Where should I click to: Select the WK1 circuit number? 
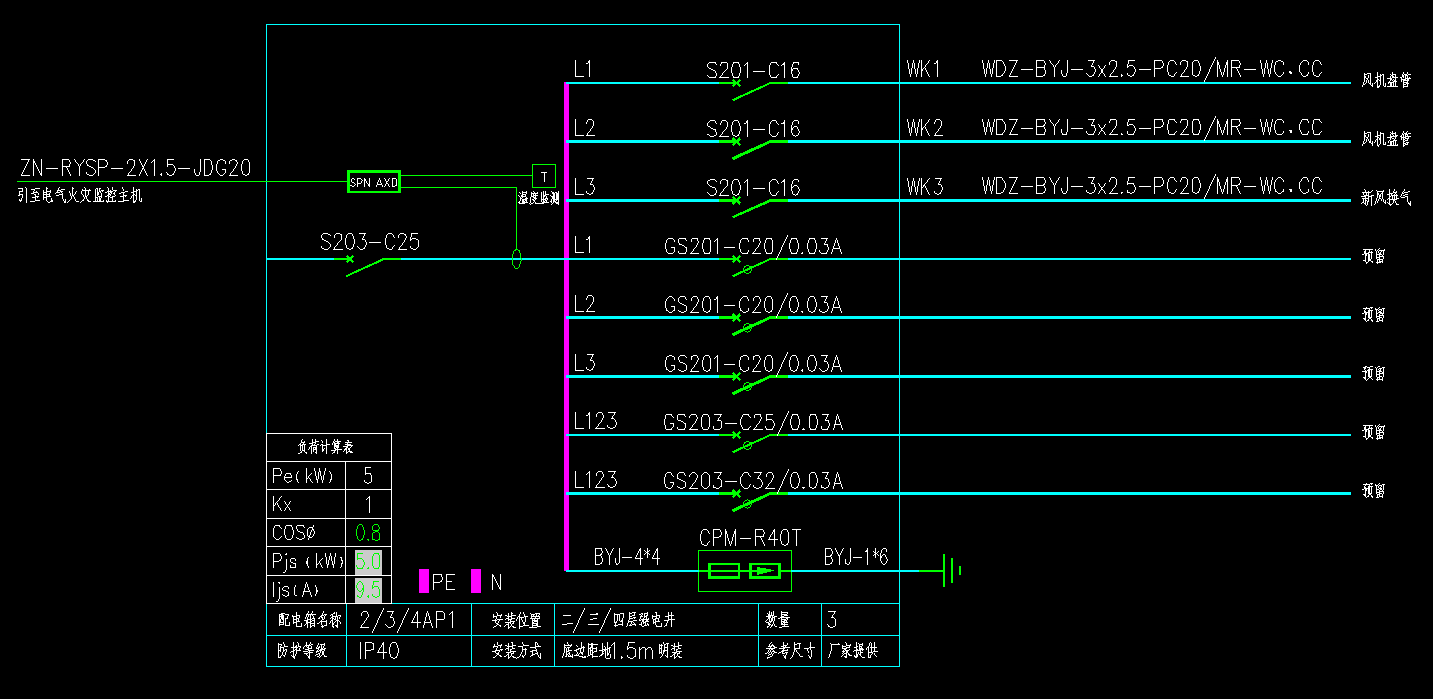point(925,69)
